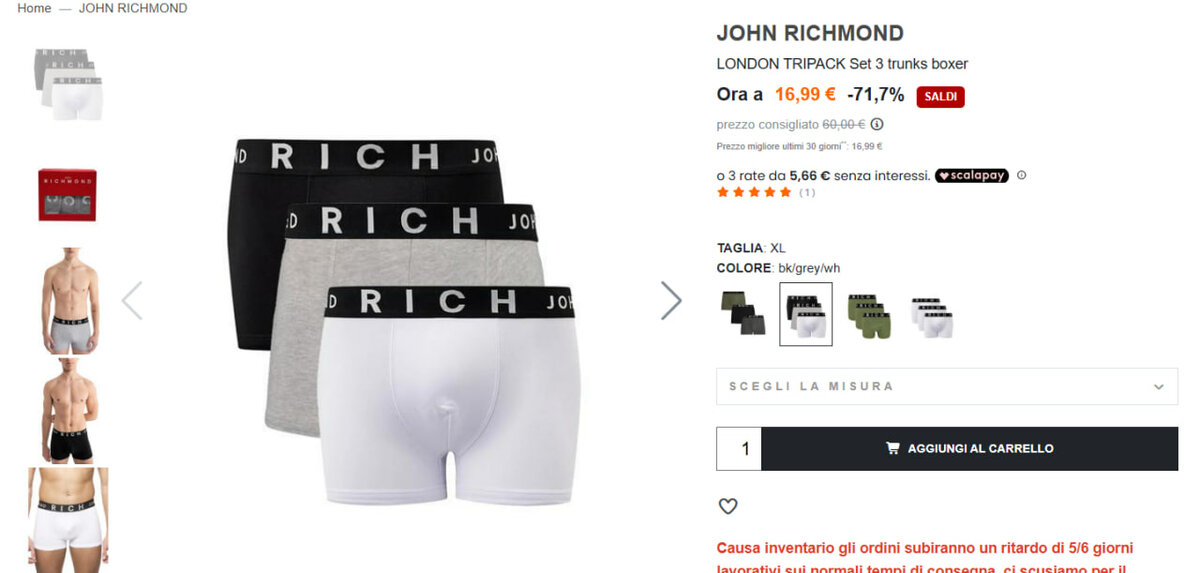1200x573 pixels.
Task: Click the chevron in the size selector
Action: click(x=1158, y=387)
